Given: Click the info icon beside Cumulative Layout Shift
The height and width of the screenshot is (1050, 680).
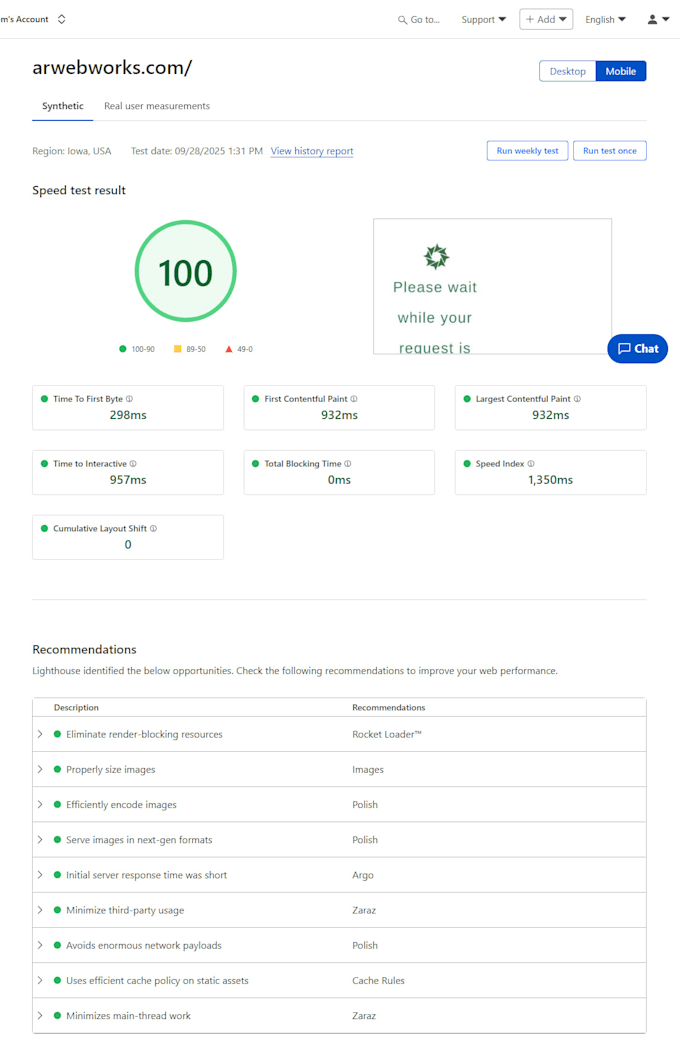Looking at the screenshot, I should (x=153, y=529).
